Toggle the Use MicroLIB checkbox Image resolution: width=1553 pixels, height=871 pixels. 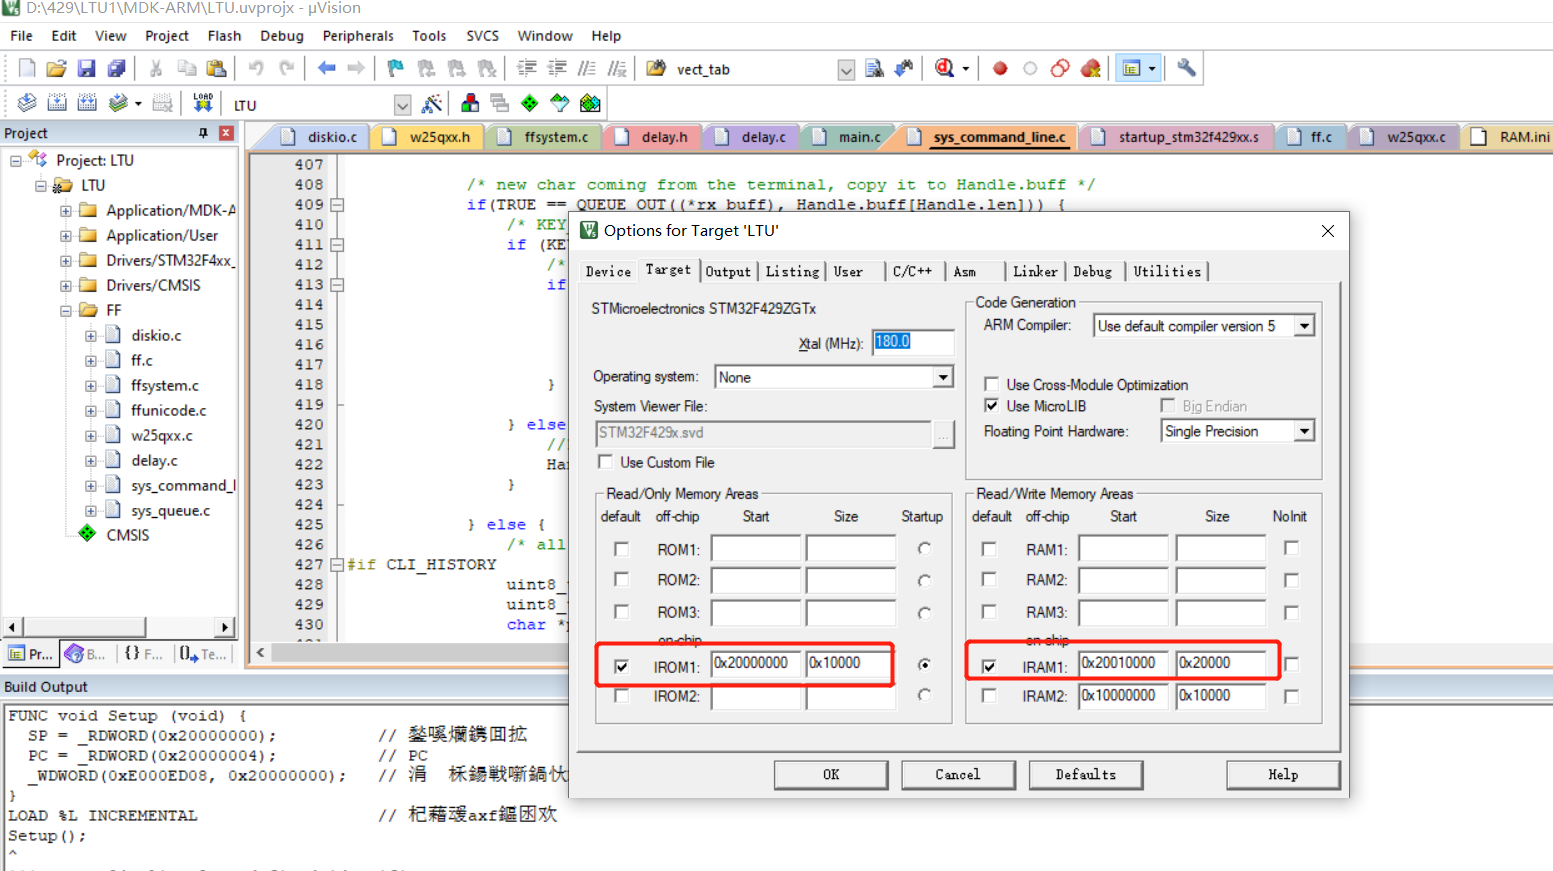point(991,405)
